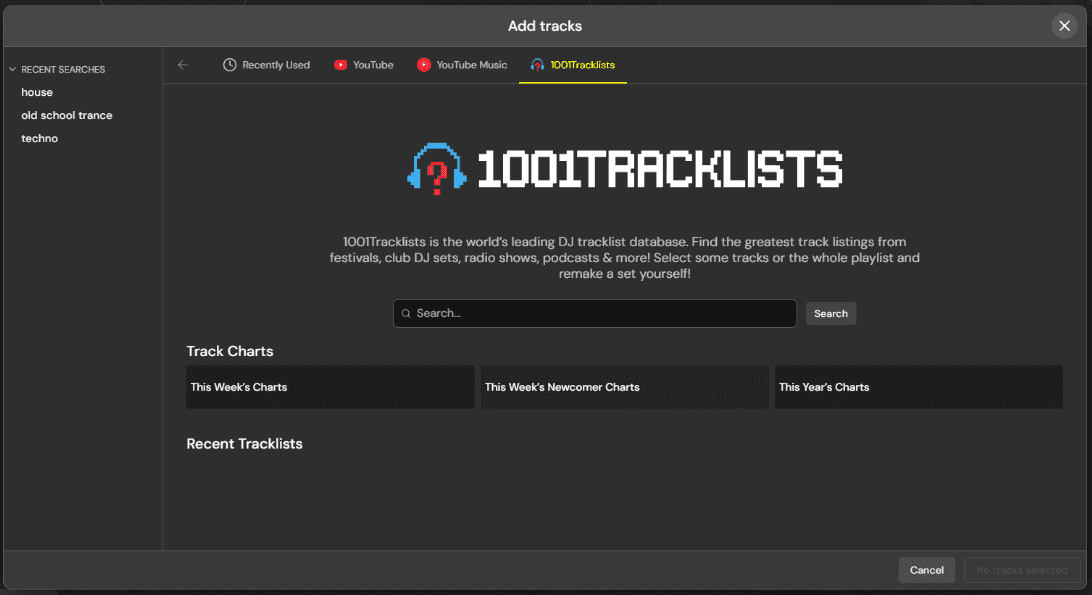Close the Add tracks dialog
1092x595 pixels.
click(1064, 25)
